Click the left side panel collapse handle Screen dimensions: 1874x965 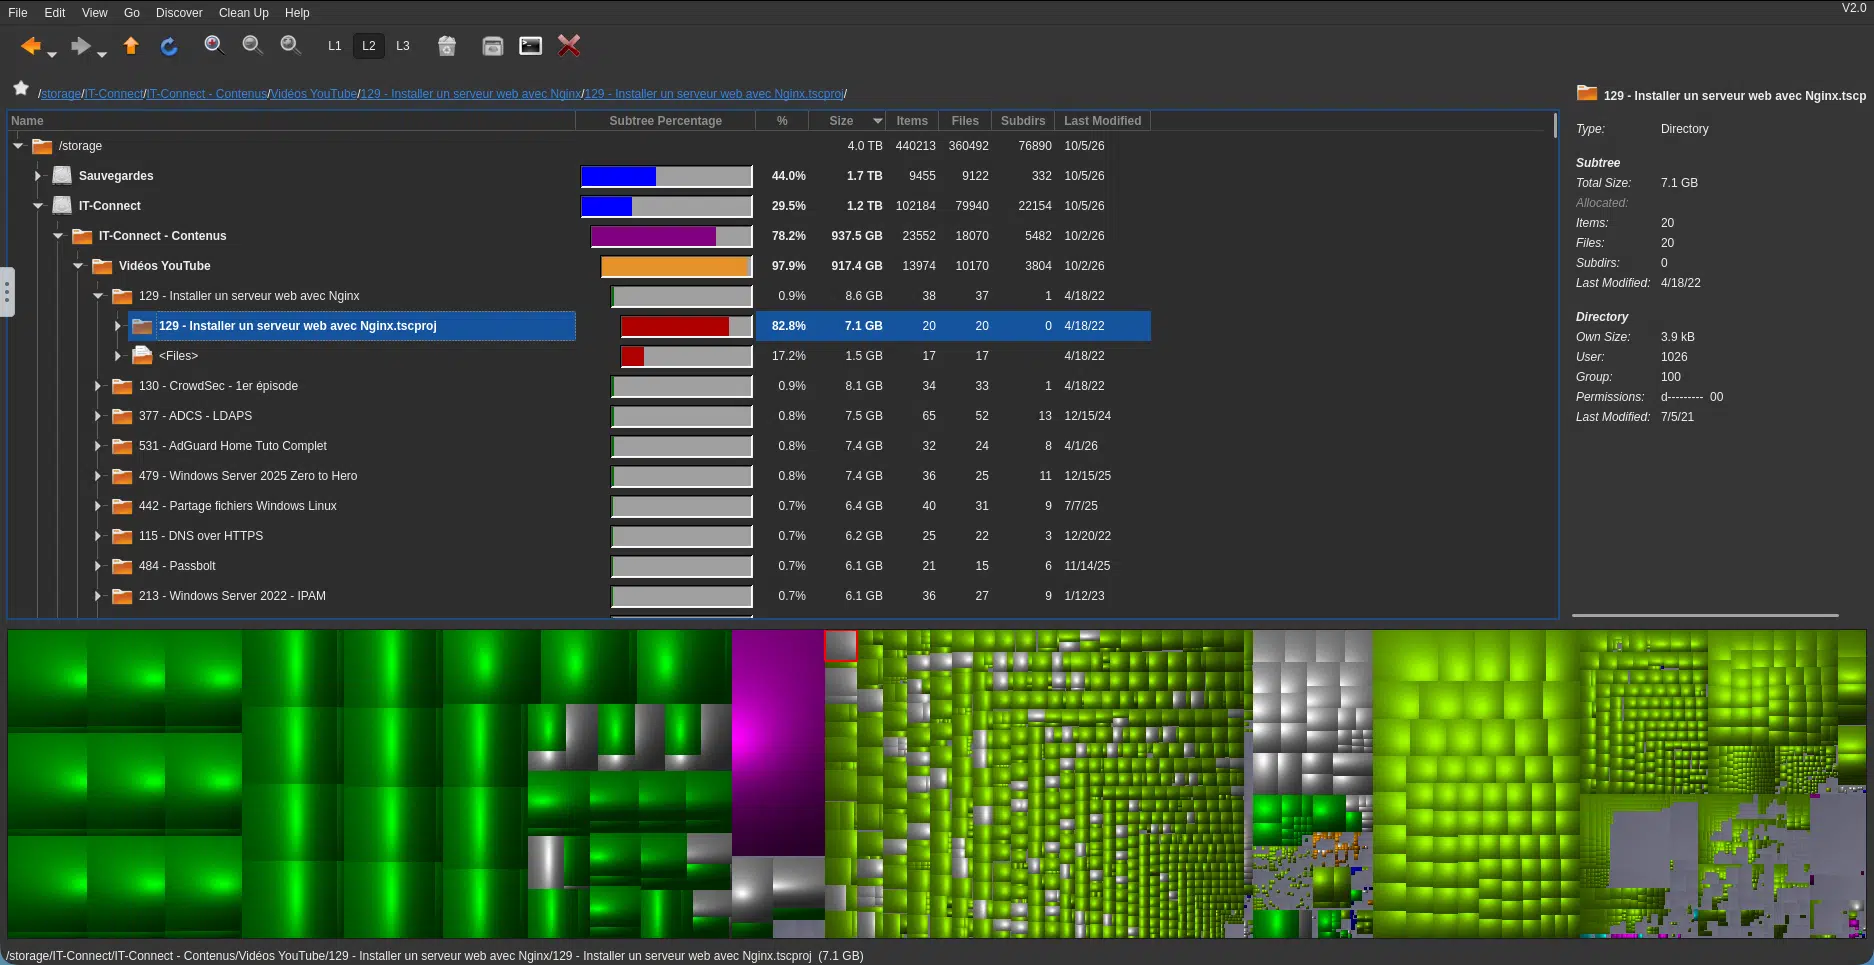click(x=7, y=292)
